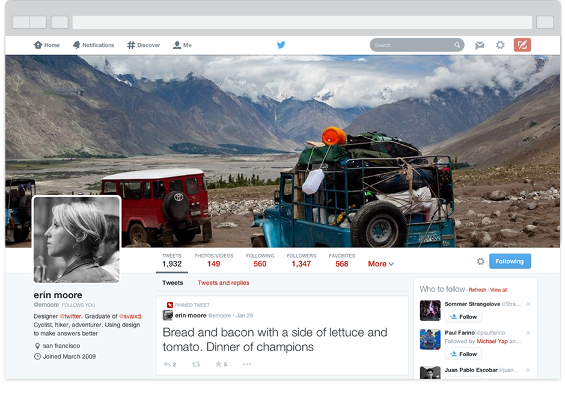The image size is (565, 398).
Task: Compose a new tweet with quill button
Action: [x=522, y=45]
